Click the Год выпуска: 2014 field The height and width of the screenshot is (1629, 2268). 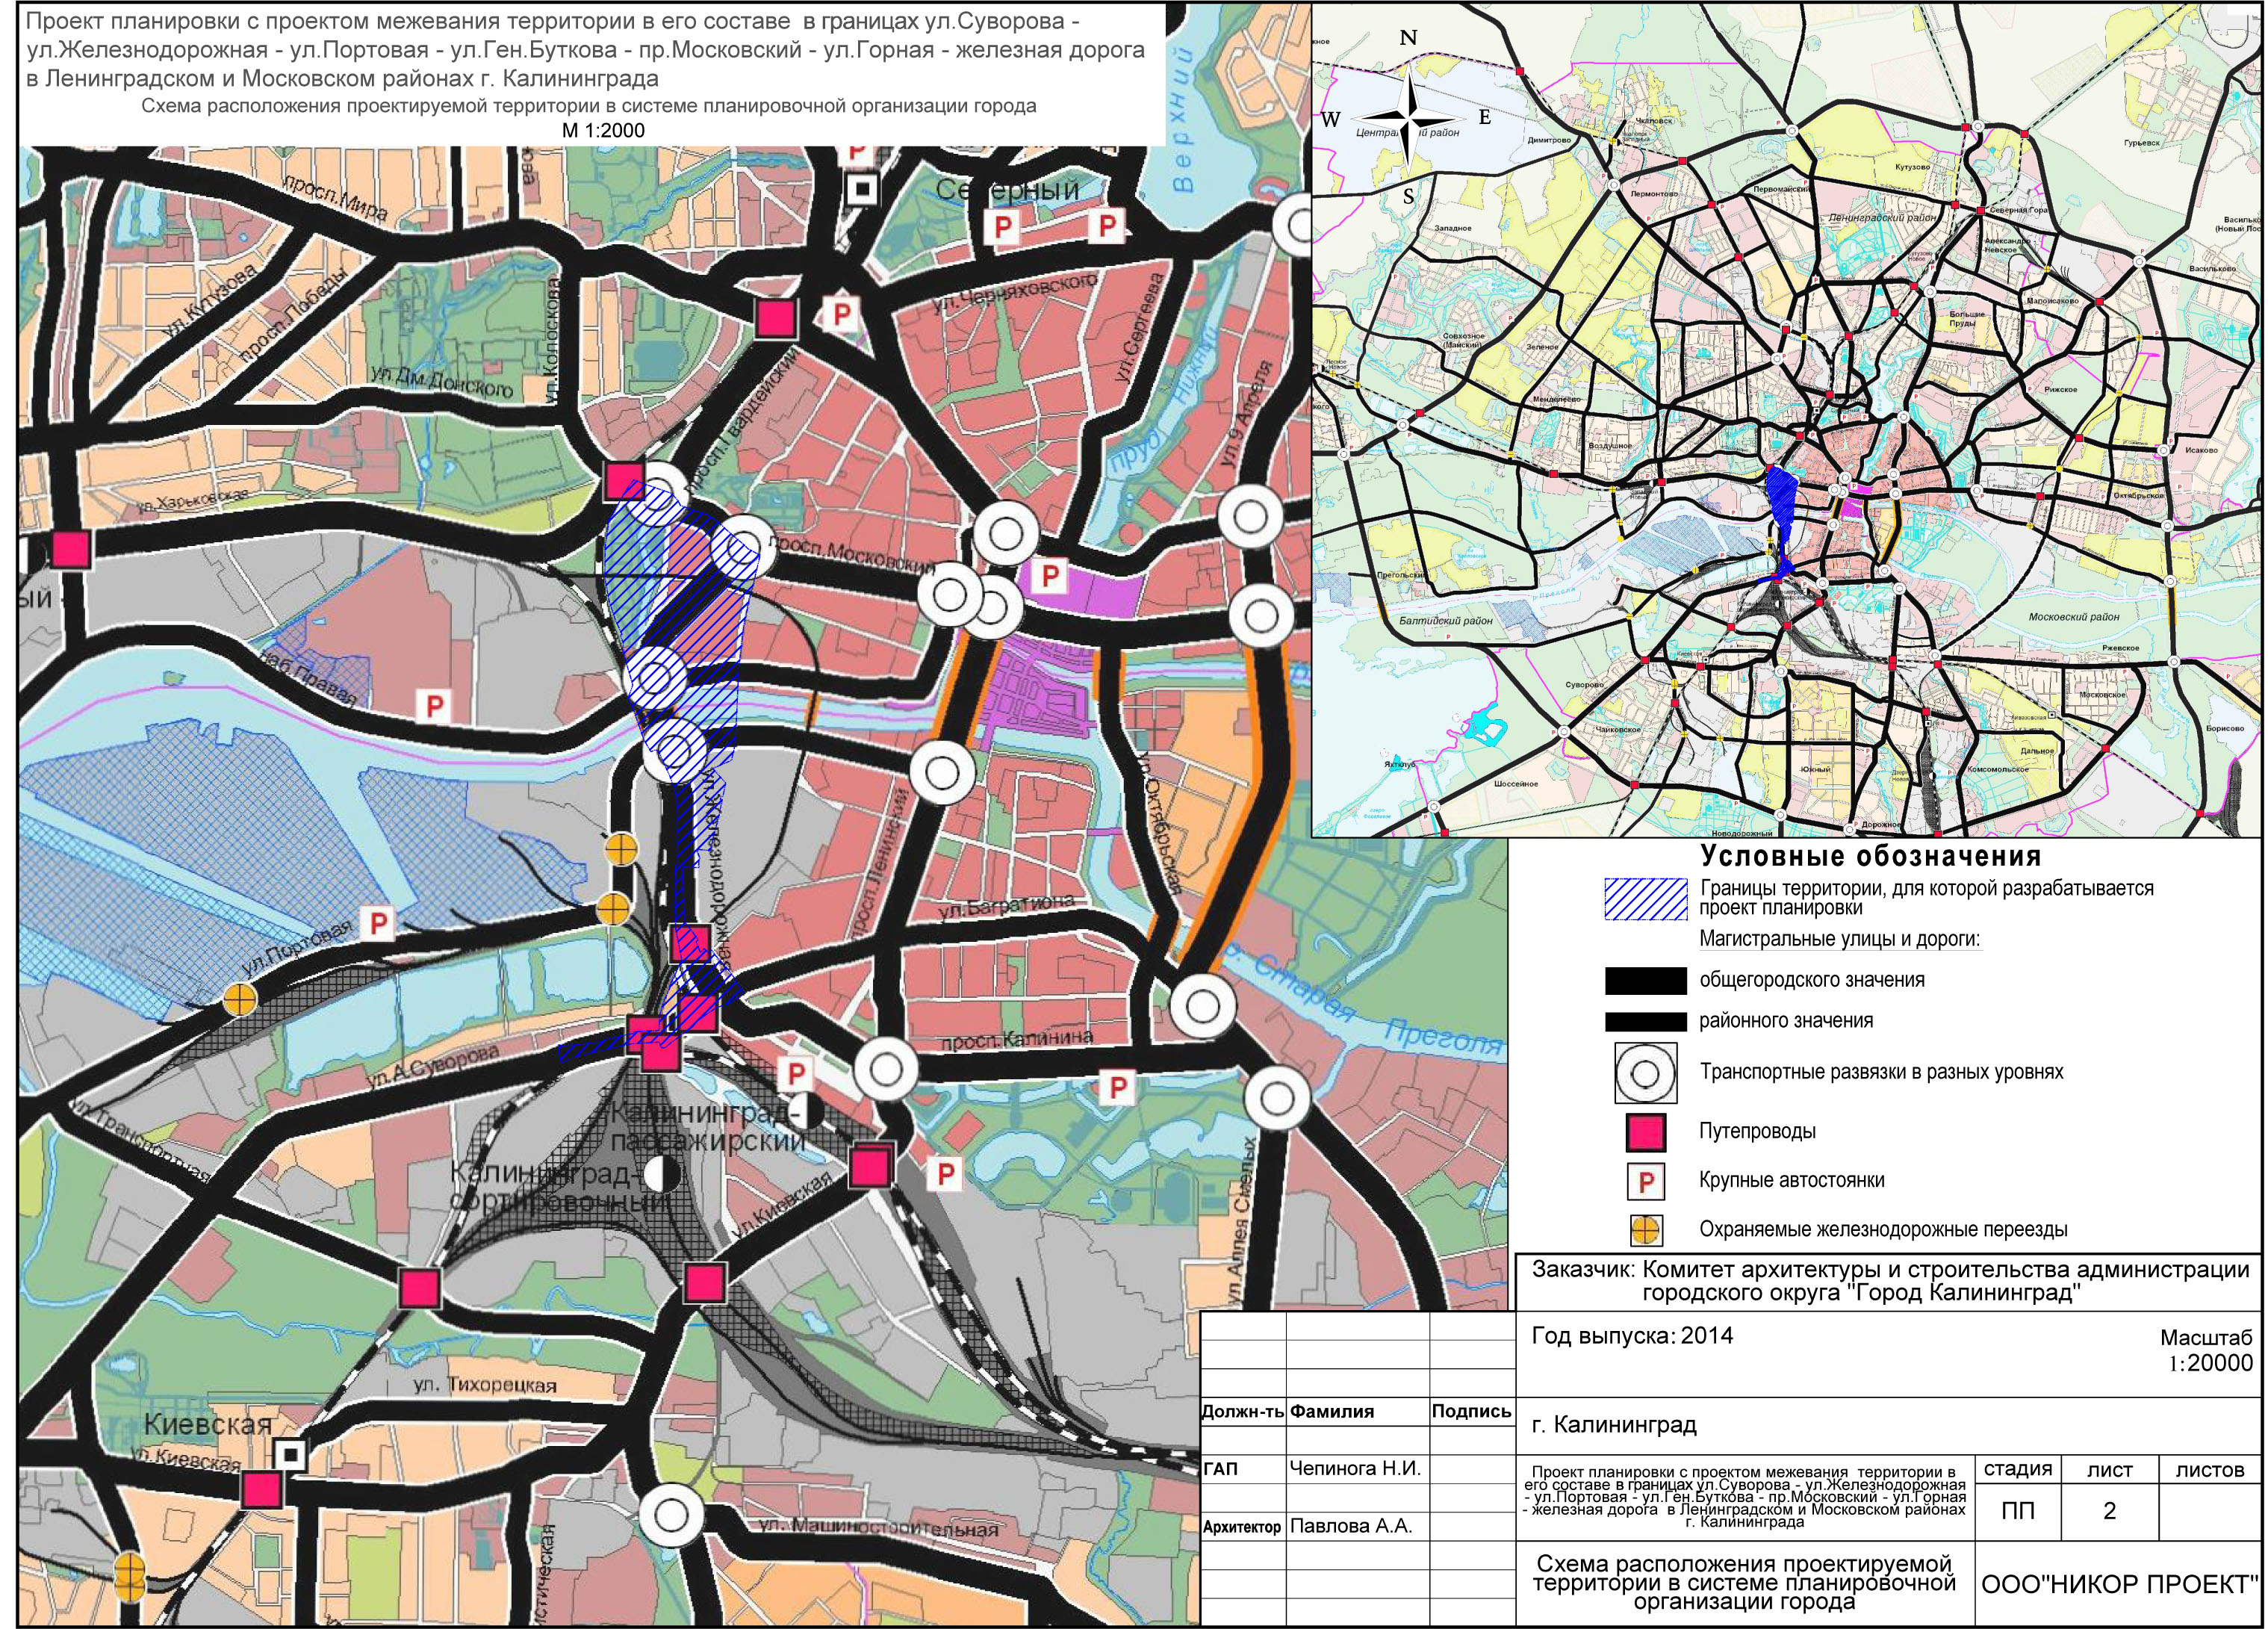1632,1336
